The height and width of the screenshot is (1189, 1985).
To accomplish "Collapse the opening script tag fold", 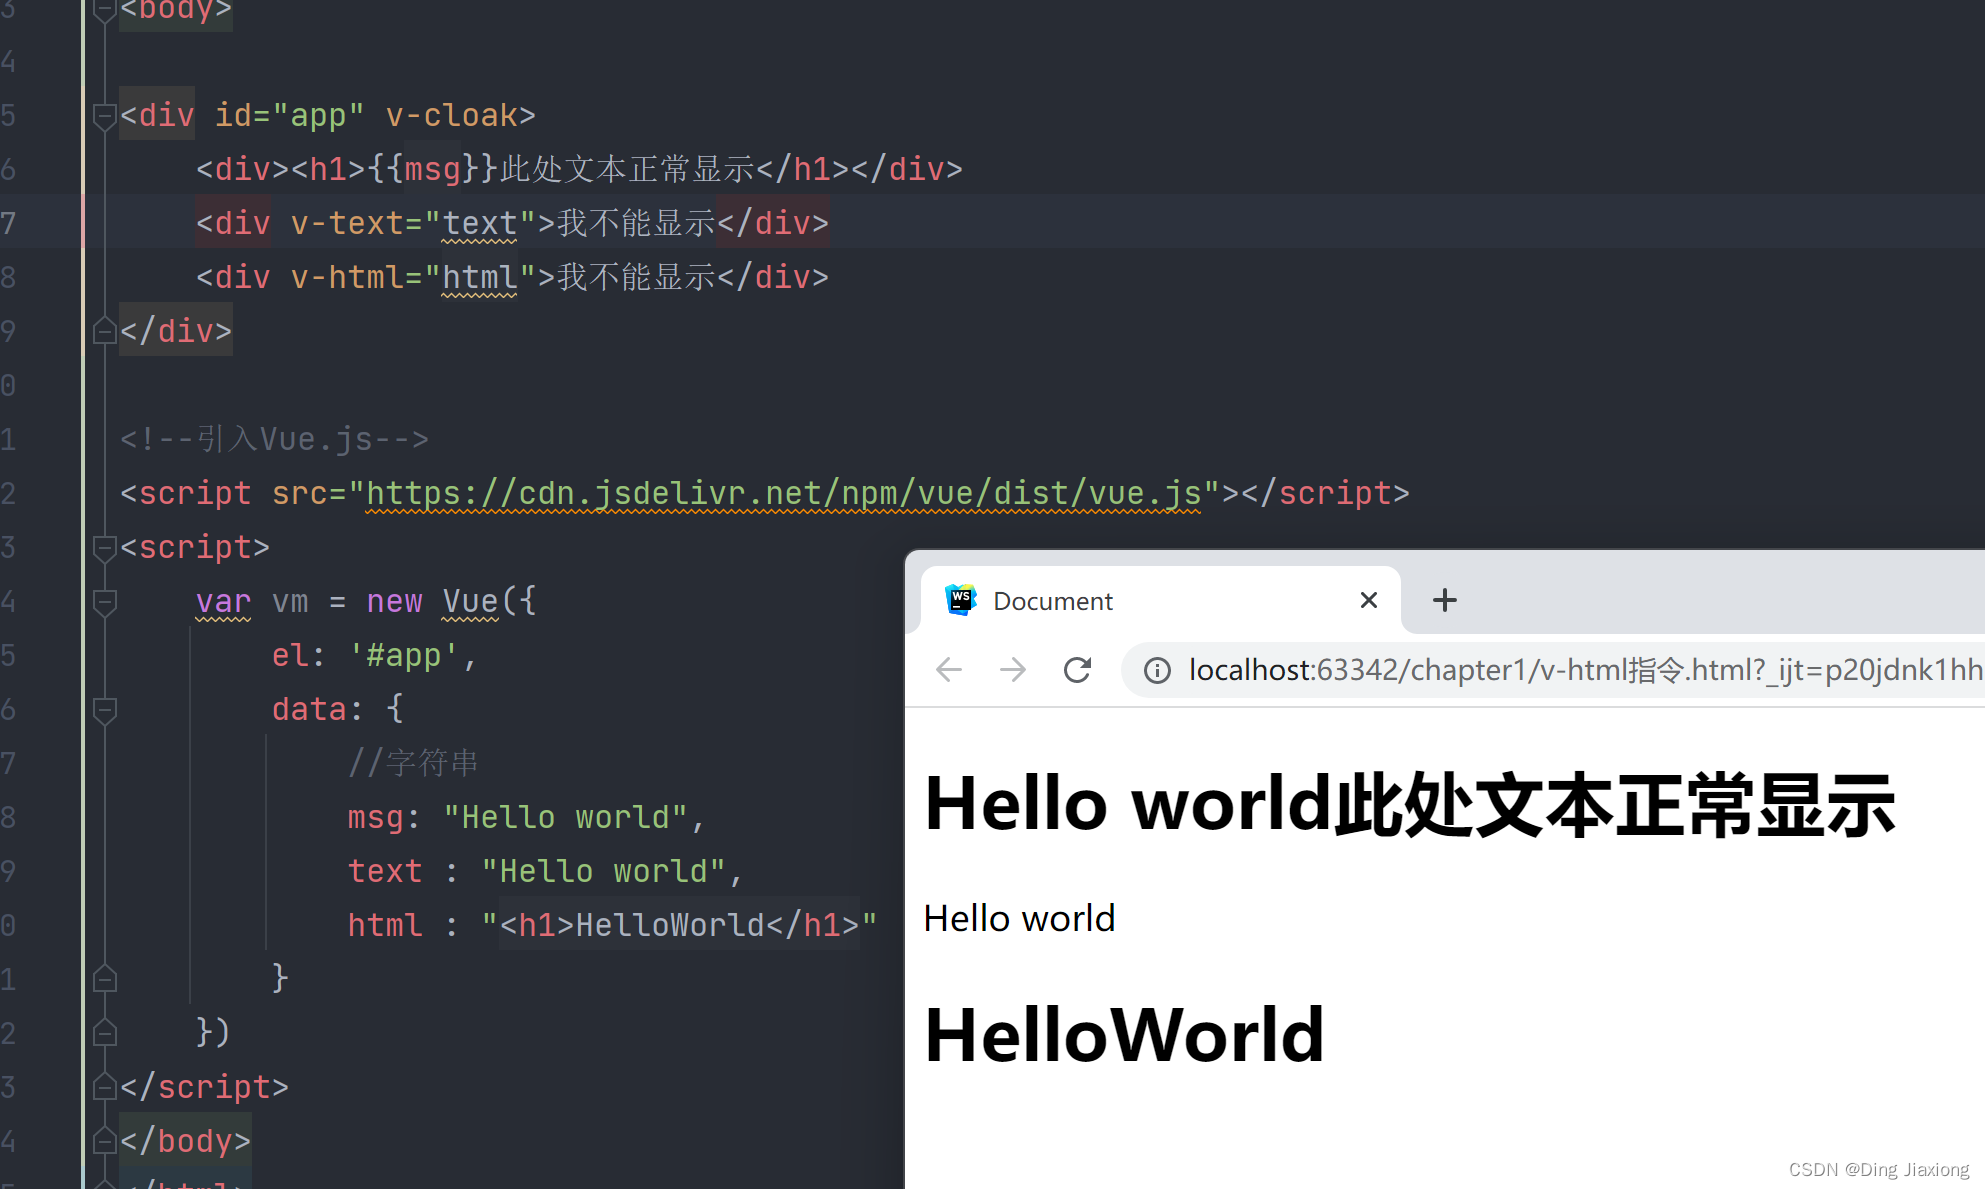I will pos(104,548).
